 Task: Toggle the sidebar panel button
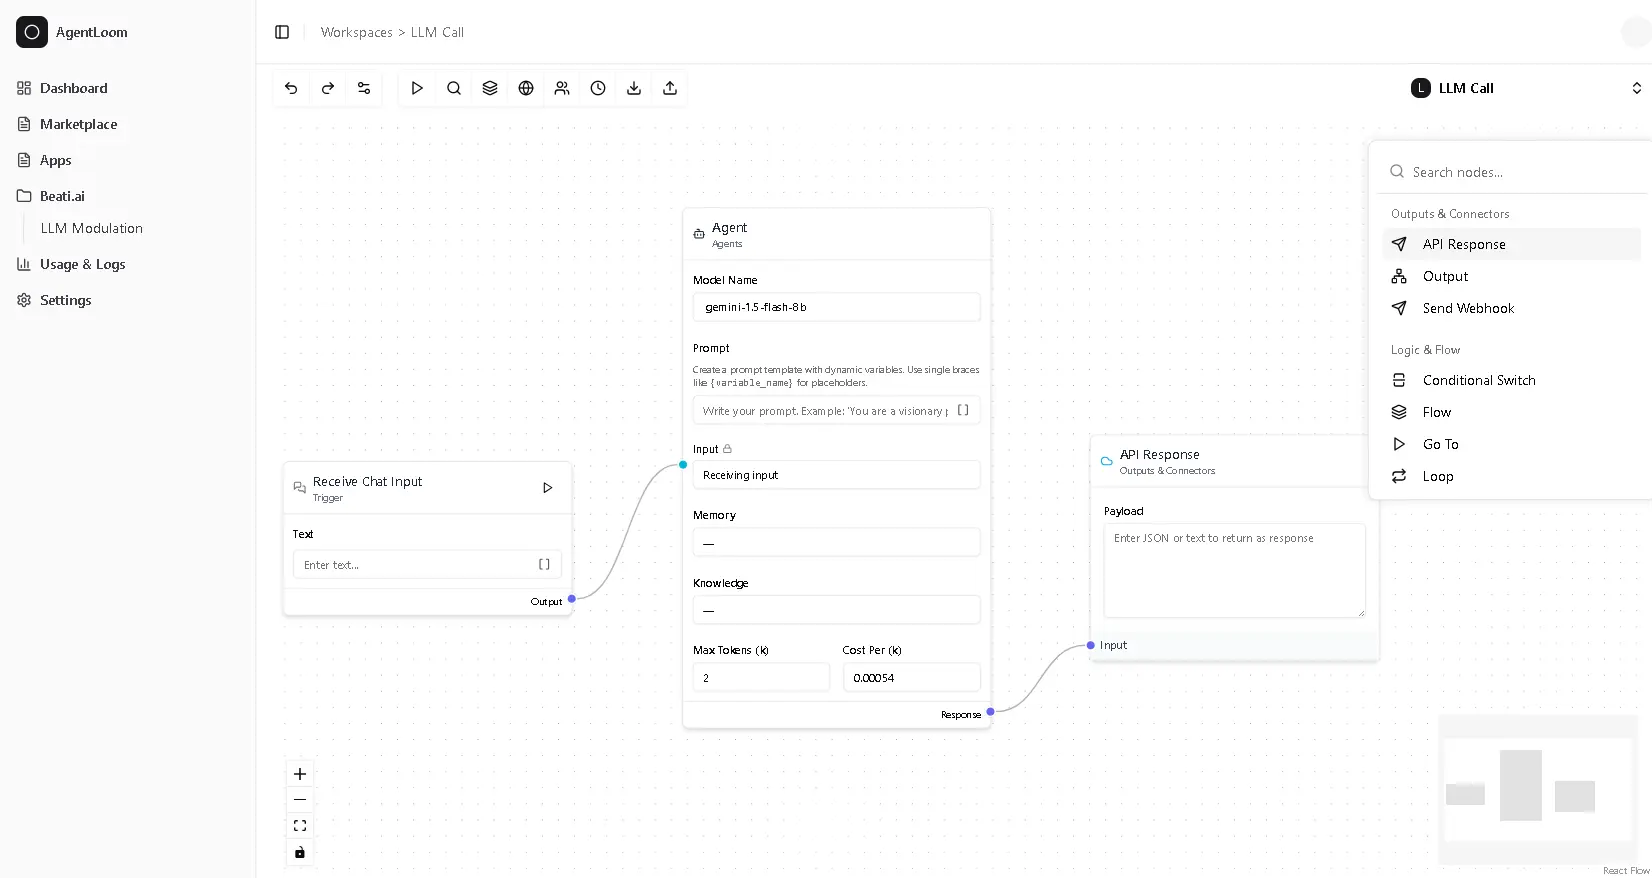(x=282, y=32)
